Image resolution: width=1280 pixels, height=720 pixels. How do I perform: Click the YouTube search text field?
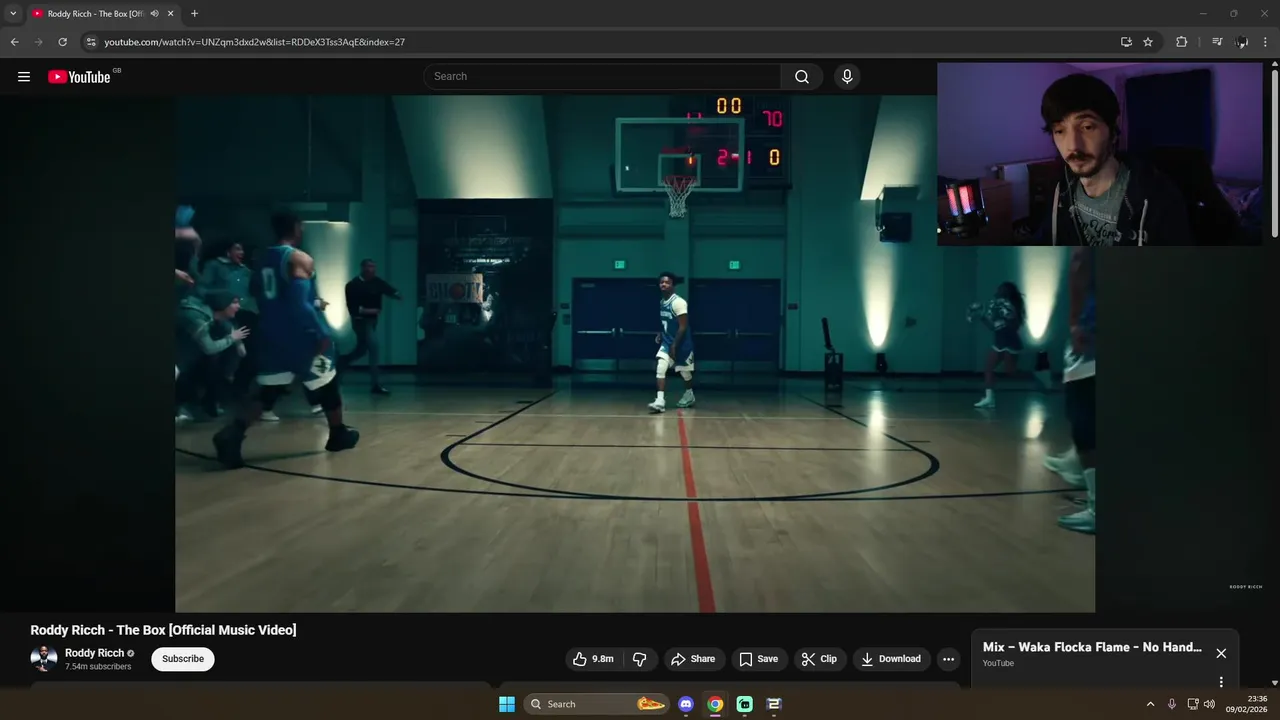click(603, 76)
